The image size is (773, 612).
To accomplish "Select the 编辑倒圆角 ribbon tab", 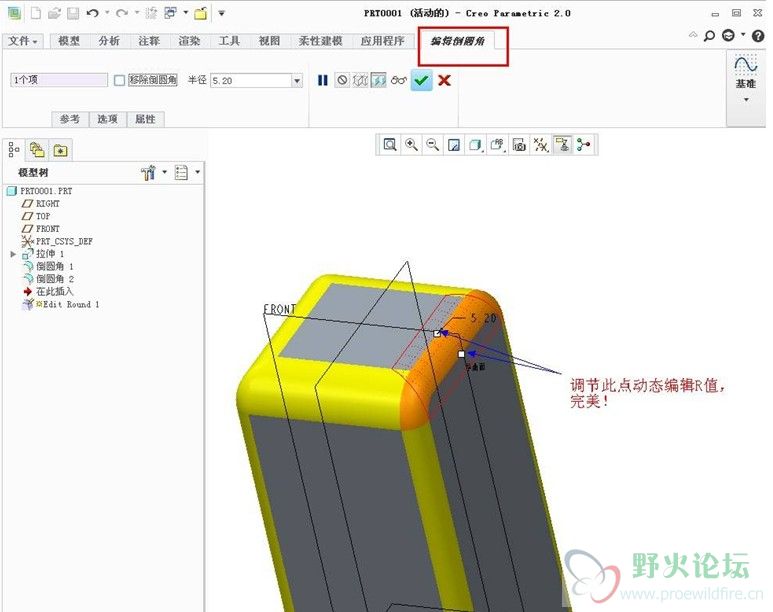I will [x=457, y=41].
